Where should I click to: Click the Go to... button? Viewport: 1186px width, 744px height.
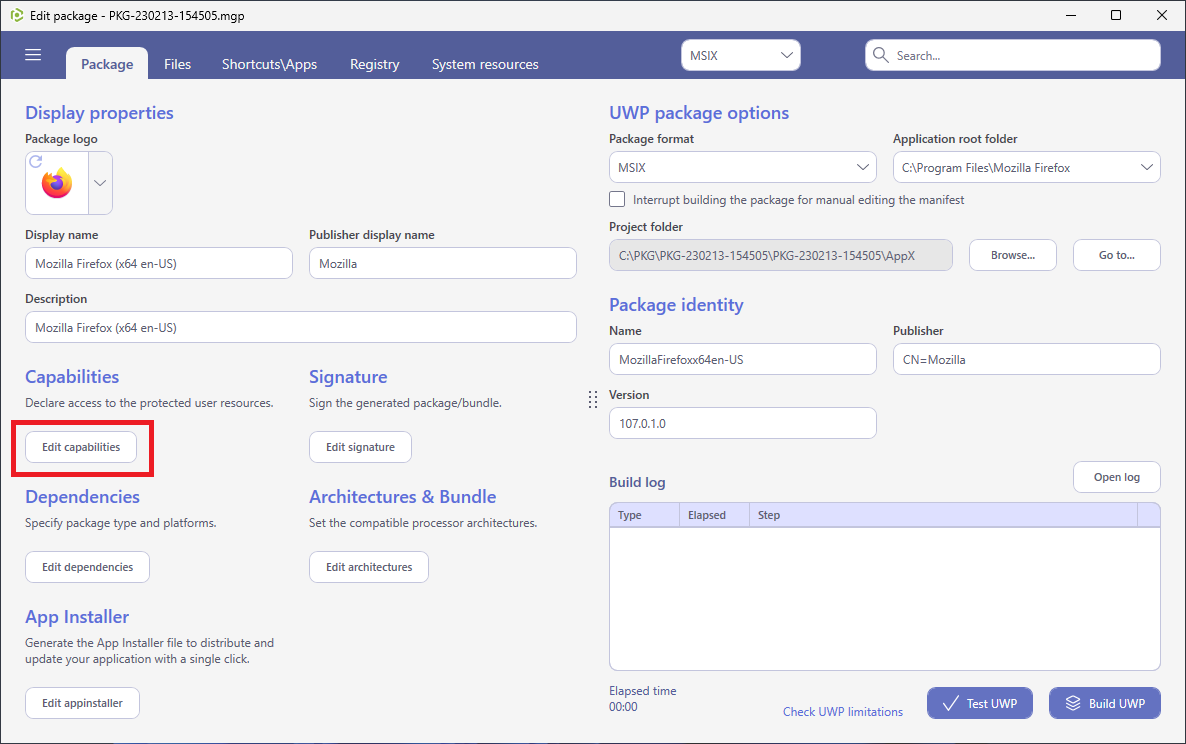pyautogui.click(x=1116, y=256)
